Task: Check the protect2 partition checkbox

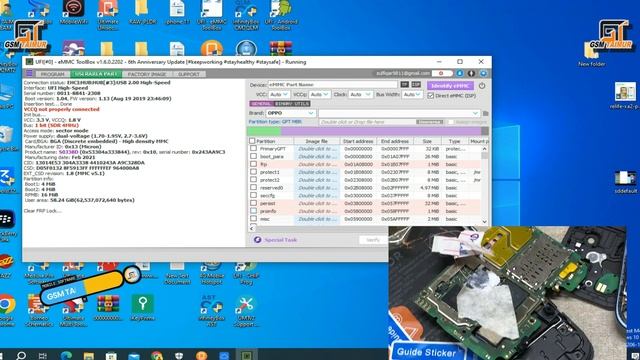Action: click(x=253, y=180)
